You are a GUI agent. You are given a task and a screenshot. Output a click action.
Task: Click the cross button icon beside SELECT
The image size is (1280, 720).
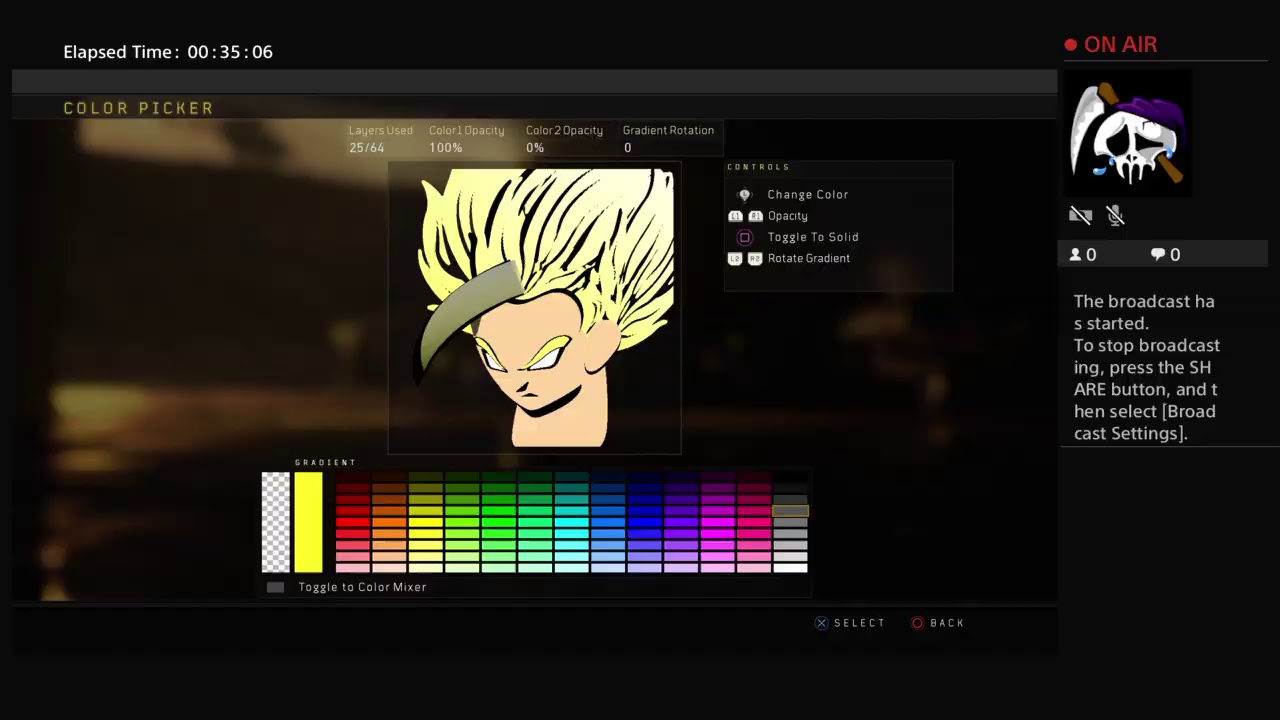(x=821, y=623)
